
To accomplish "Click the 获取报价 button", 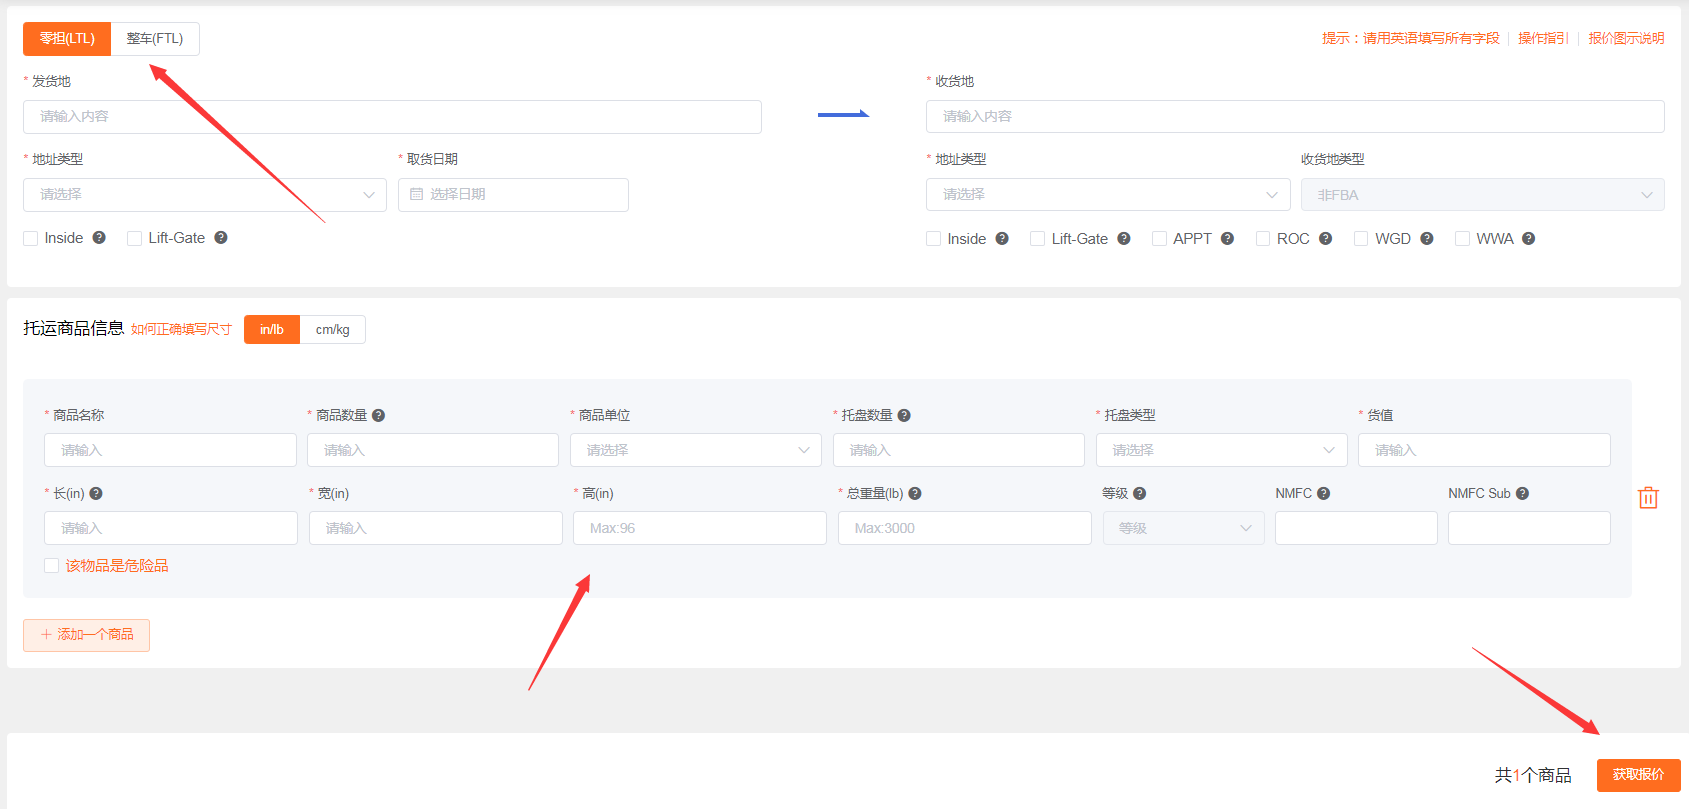I will coord(1638,775).
